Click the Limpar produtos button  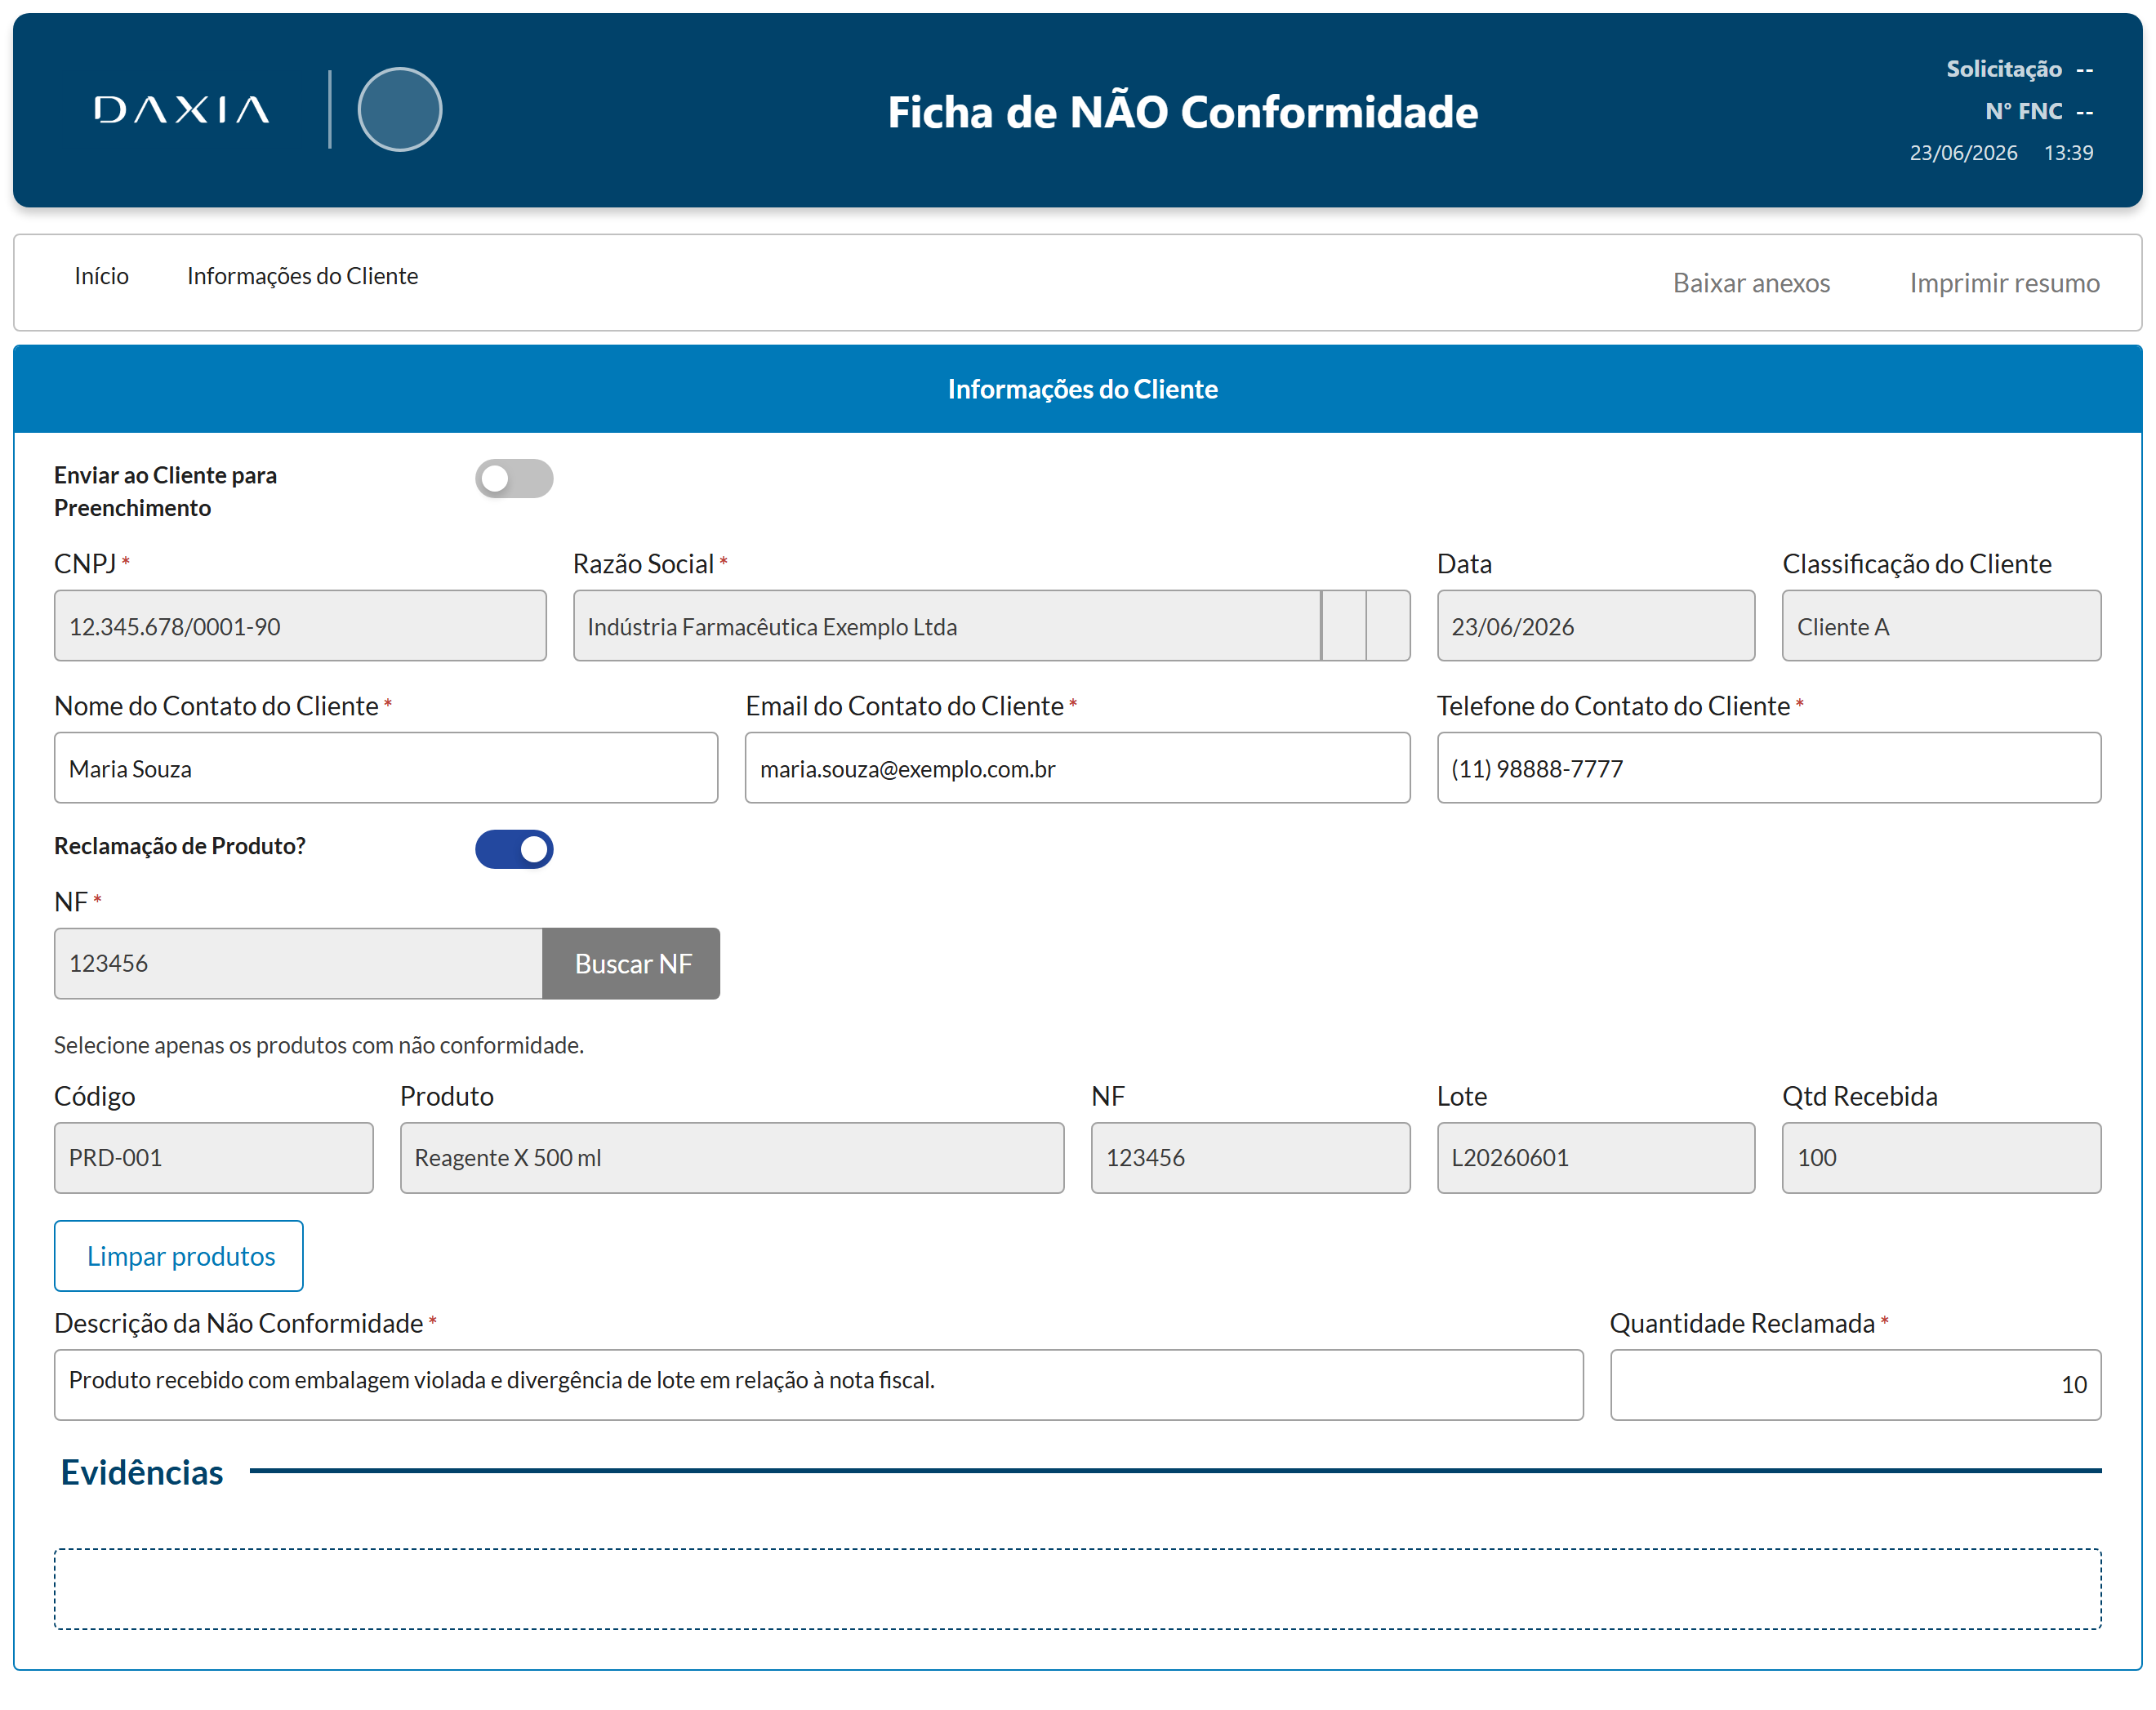pos(179,1255)
